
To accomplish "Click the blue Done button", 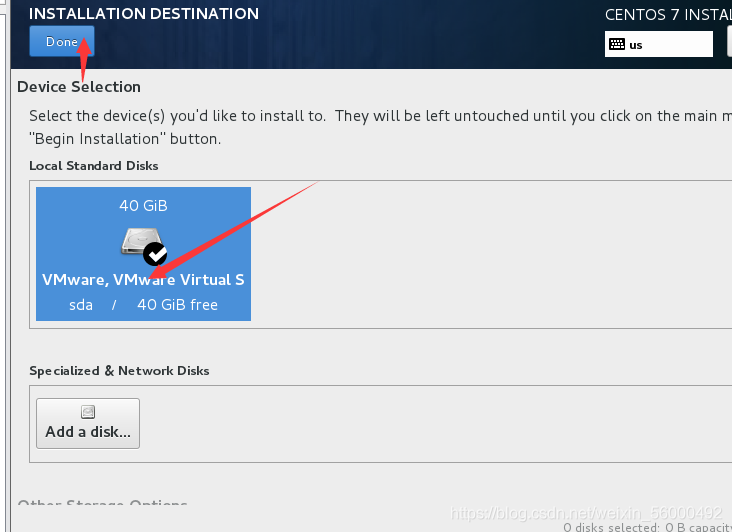I will coord(61,42).
